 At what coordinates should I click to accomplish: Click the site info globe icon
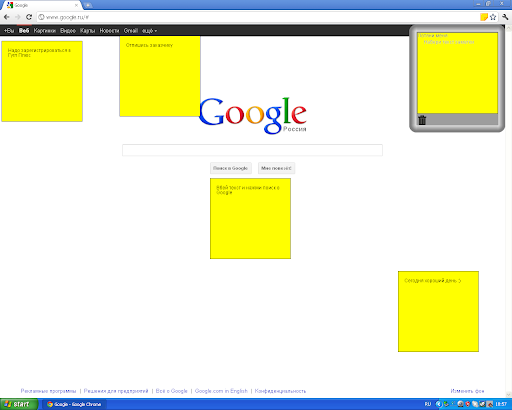[x=41, y=17]
